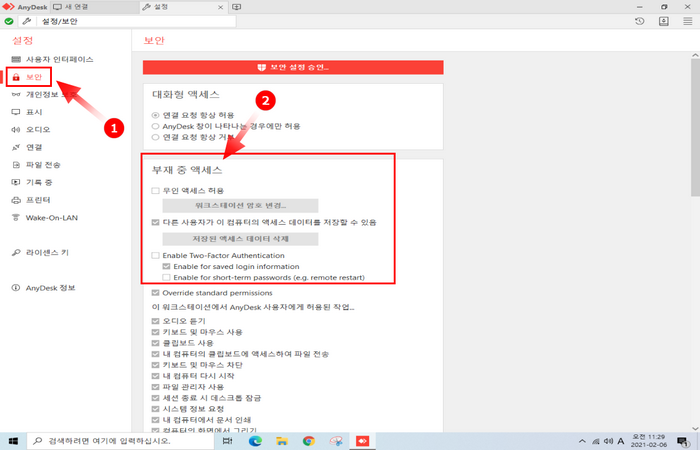700x450 pixels.
Task: Launch Google Chrome from taskbar
Action: (x=308, y=441)
